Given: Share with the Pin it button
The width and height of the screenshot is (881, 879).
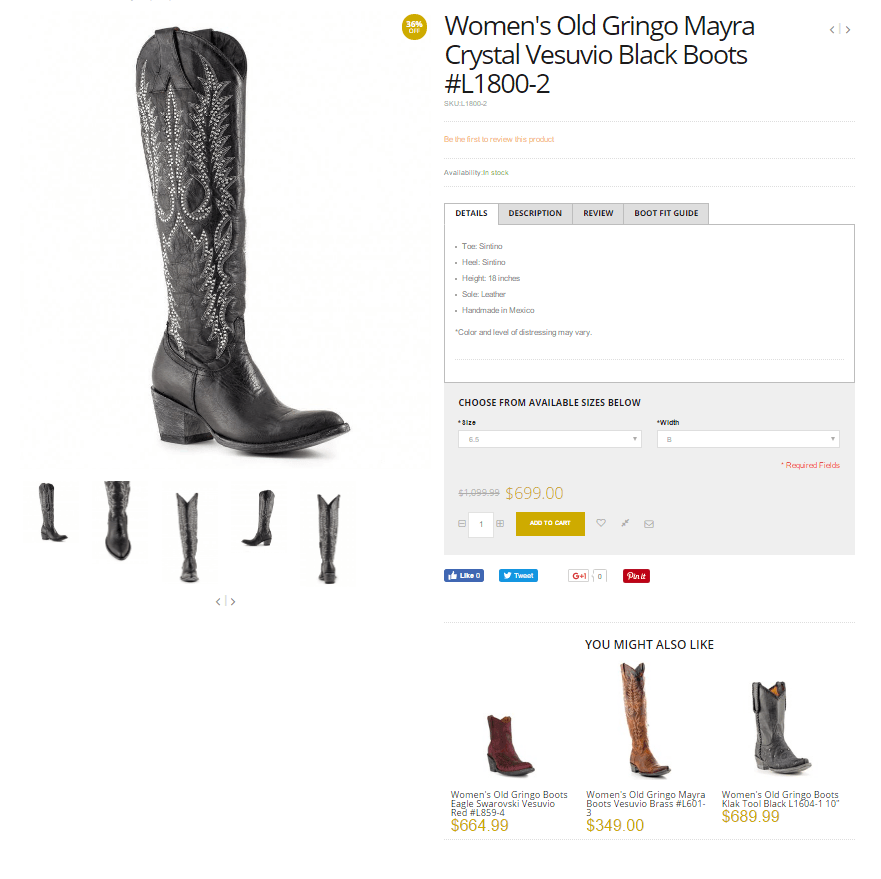Looking at the screenshot, I should pyautogui.click(x=636, y=576).
